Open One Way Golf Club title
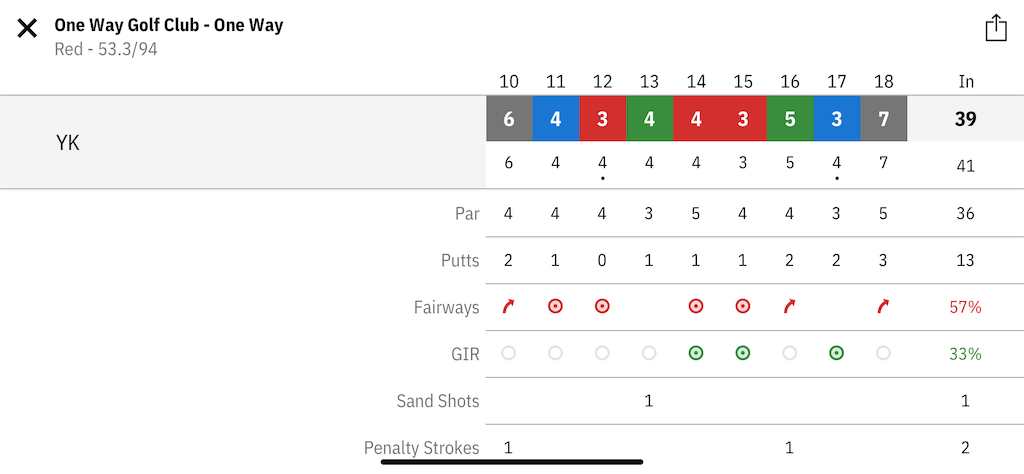 pyautogui.click(x=168, y=25)
